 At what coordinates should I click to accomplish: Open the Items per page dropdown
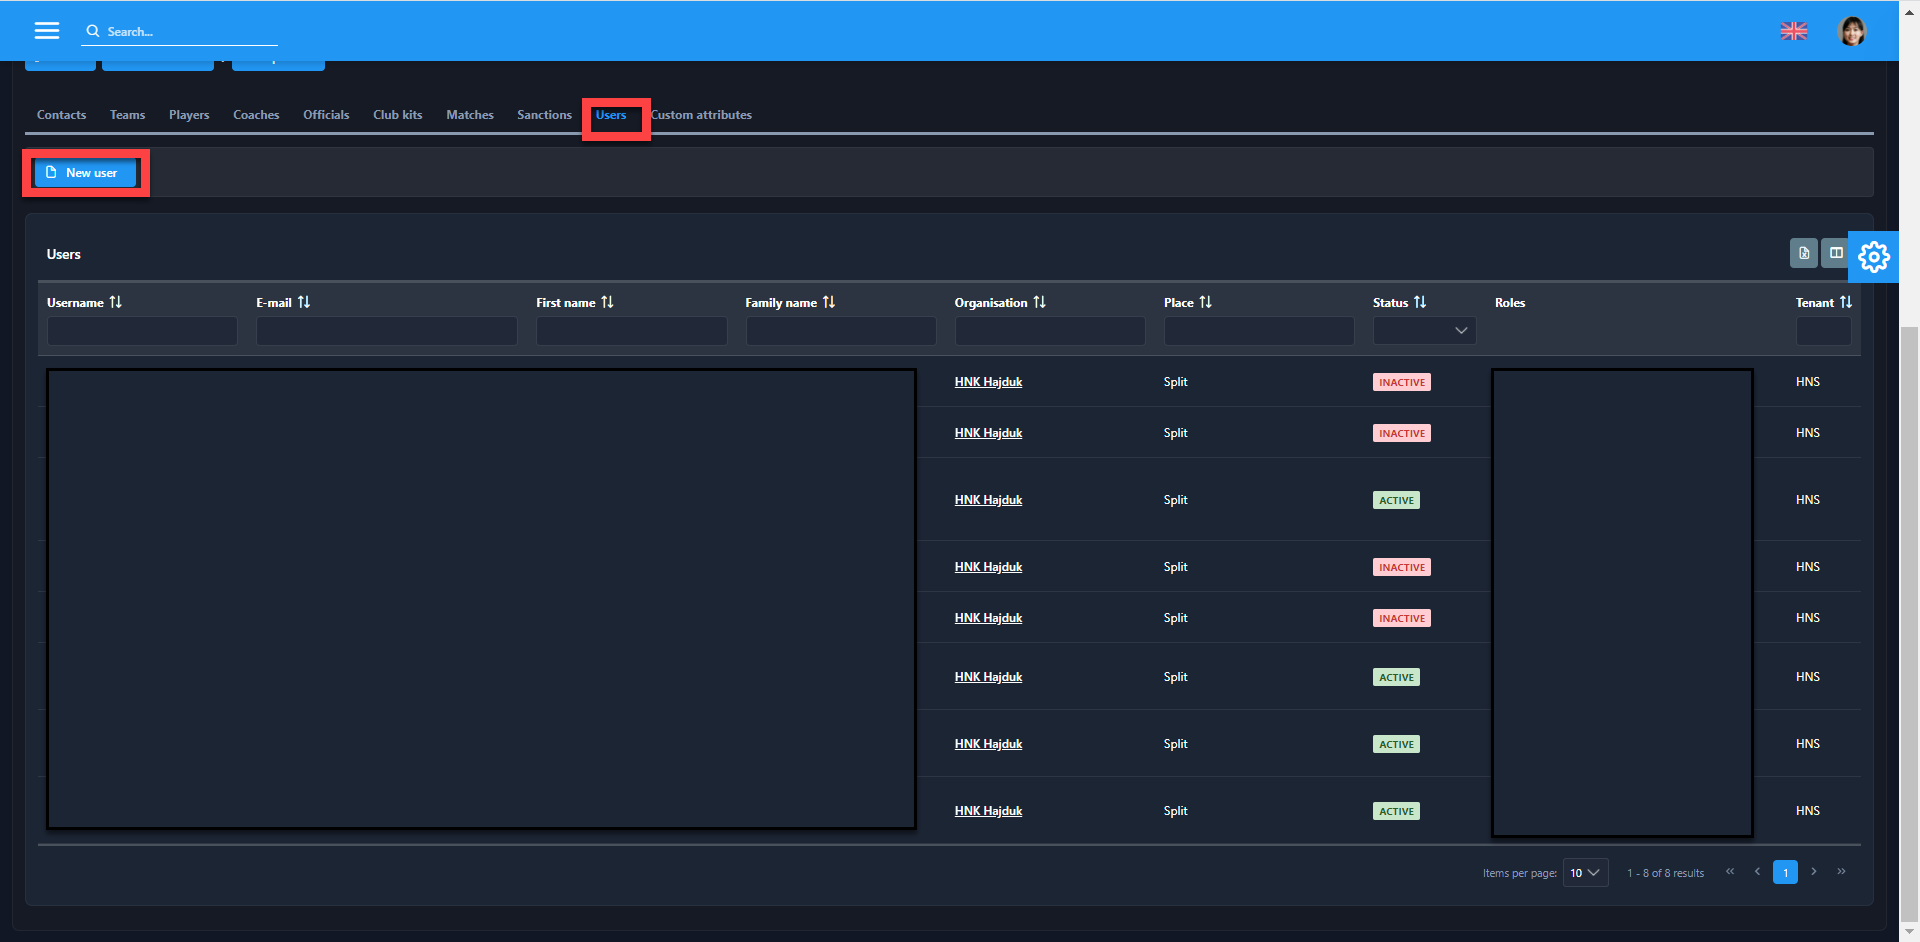[1585, 873]
